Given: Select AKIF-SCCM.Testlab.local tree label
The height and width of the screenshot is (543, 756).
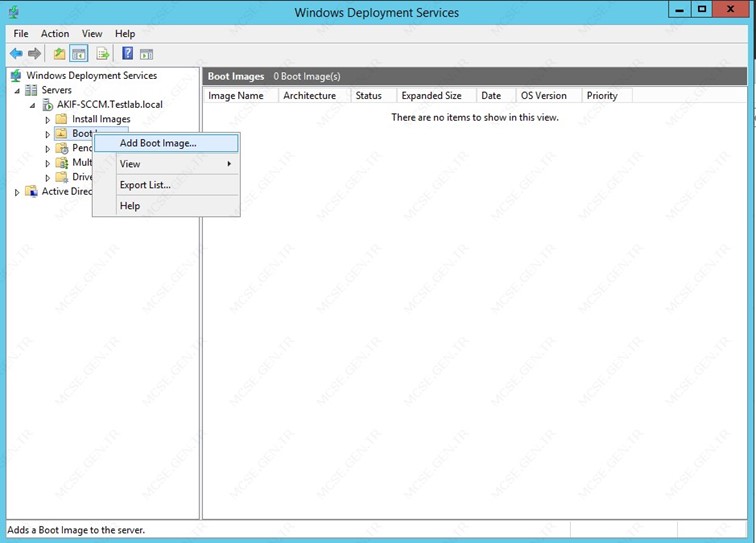Looking at the screenshot, I should point(109,104).
